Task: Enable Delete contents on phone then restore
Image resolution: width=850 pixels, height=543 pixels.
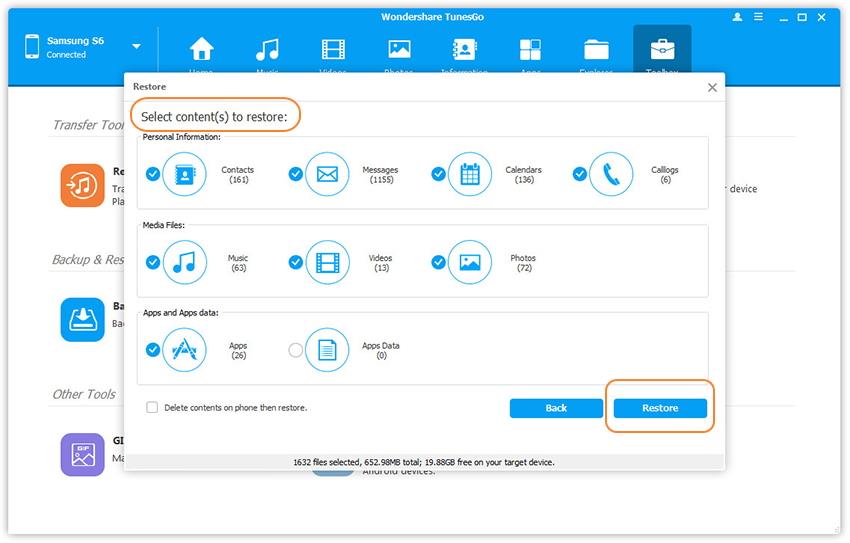Action: coord(152,408)
